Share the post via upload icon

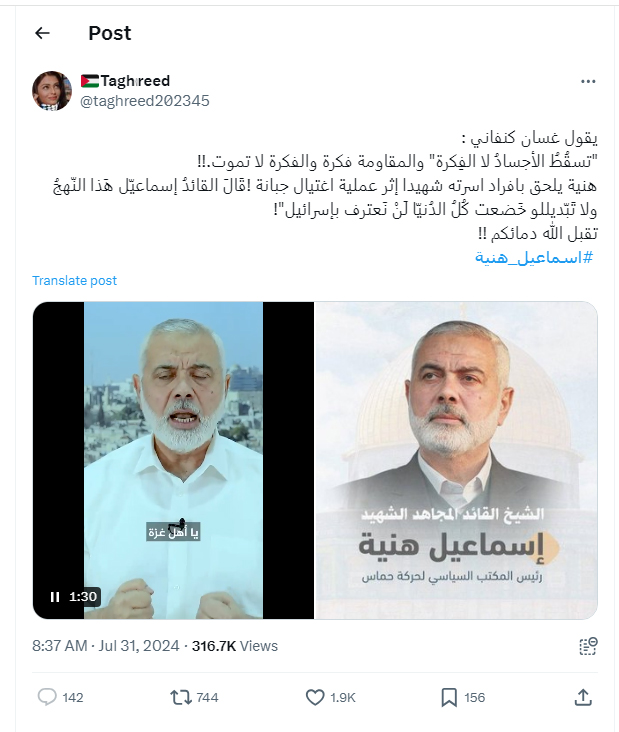point(583,697)
